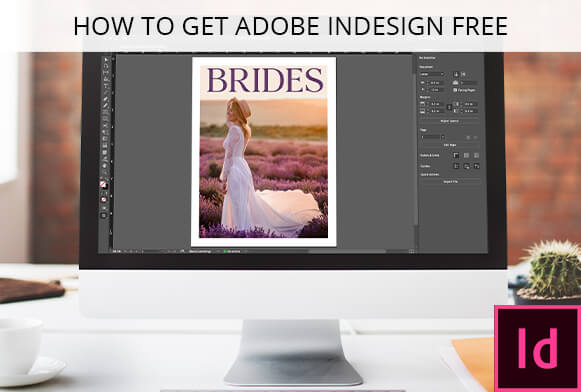Click the bottom margin field
Viewport: 581px width, 392px height.
(436, 111)
